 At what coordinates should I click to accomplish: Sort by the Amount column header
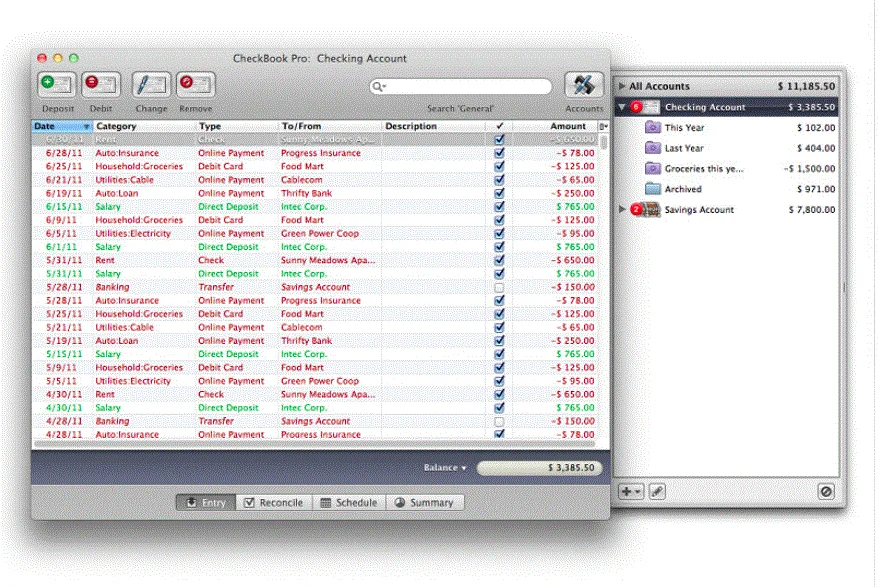click(555, 126)
